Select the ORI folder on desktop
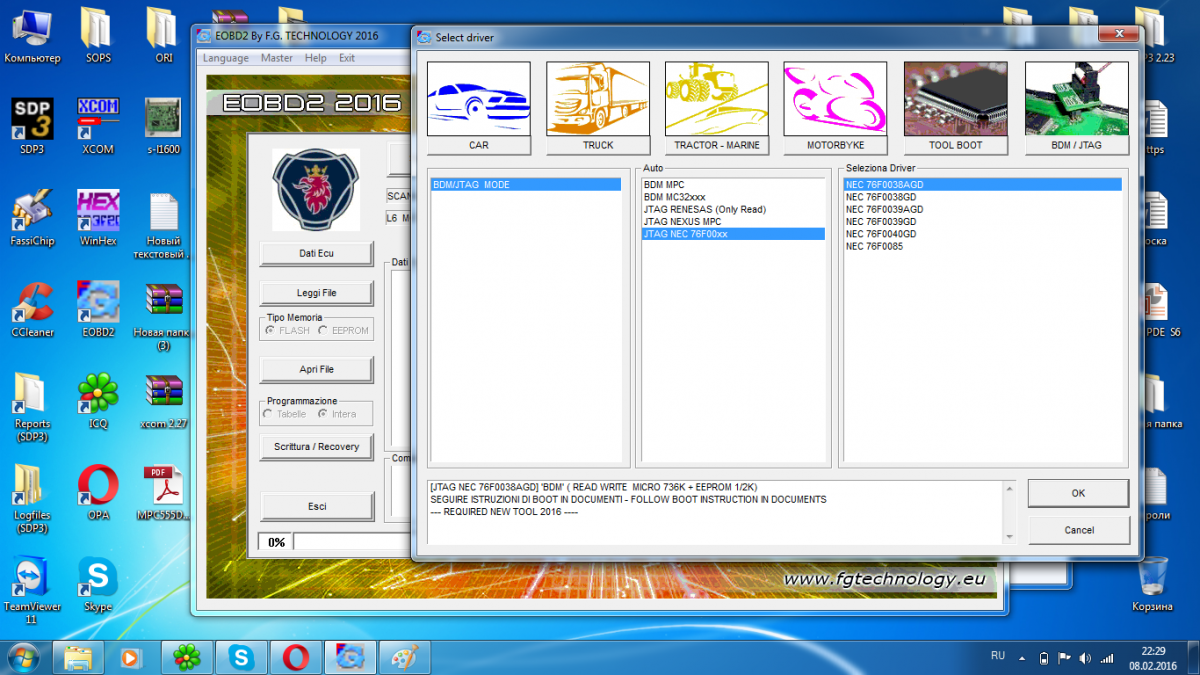The height and width of the screenshot is (675, 1200). click(164, 35)
